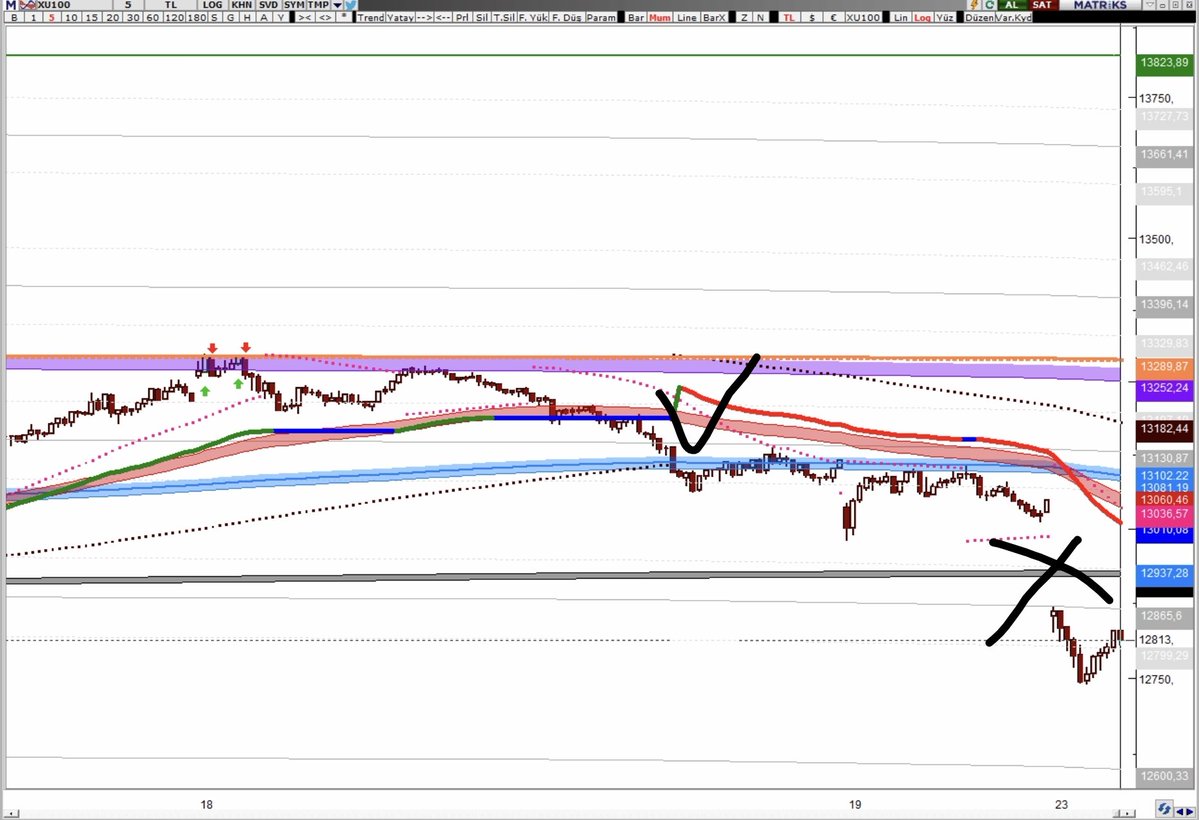The height and width of the screenshot is (820, 1199).
Task: Select the 120-minute period
Action: [x=174, y=17]
